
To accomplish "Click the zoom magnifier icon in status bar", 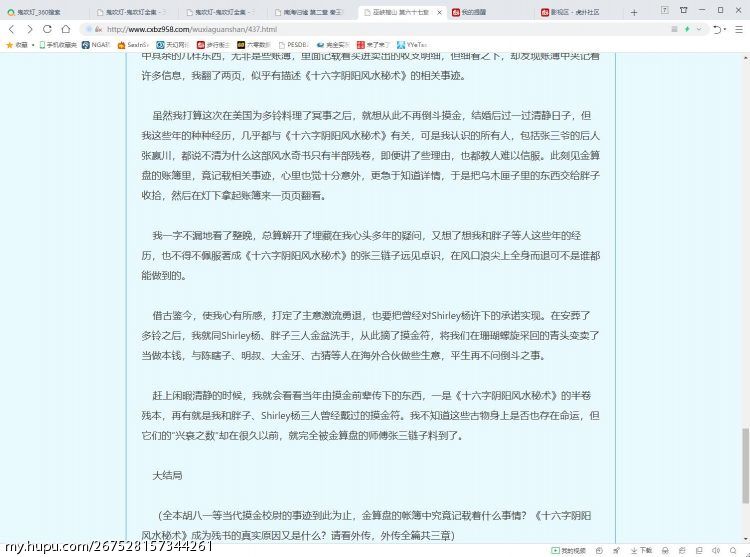I will coord(733,551).
